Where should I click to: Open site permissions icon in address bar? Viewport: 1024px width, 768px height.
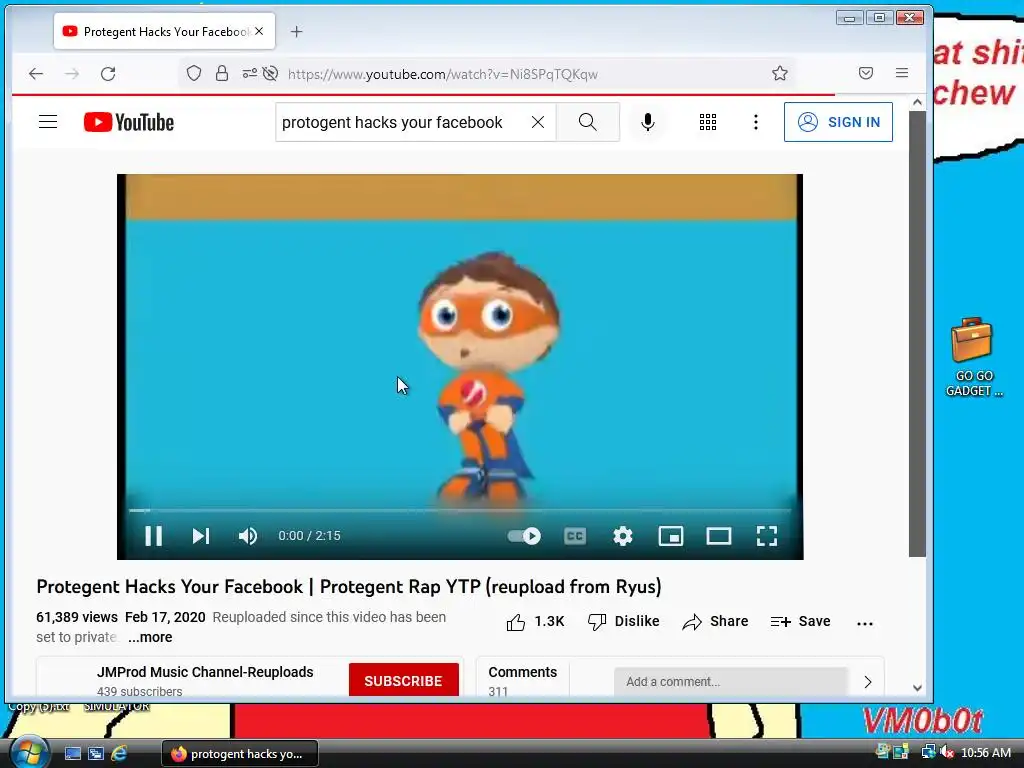pos(249,73)
